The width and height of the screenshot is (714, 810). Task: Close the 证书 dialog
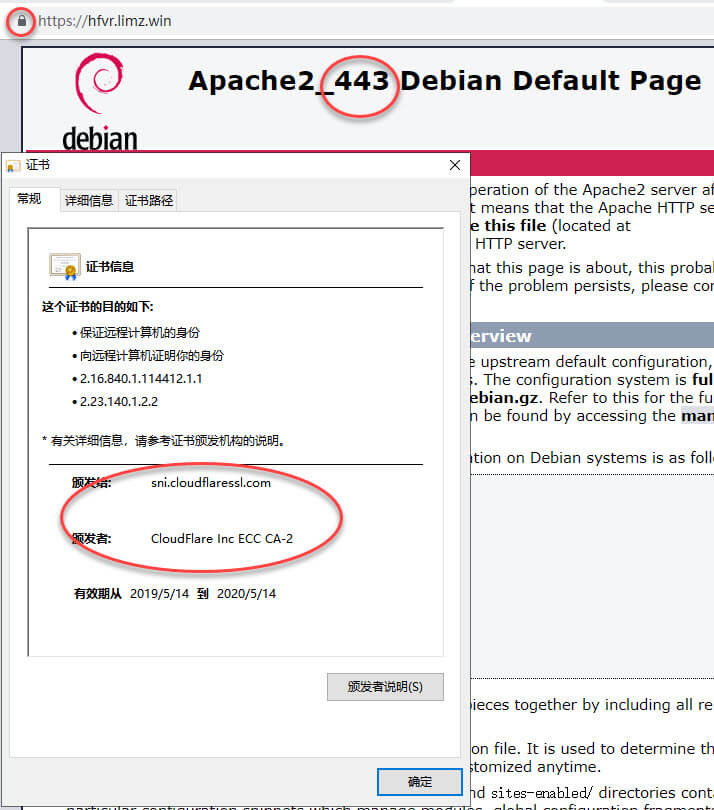click(x=455, y=165)
